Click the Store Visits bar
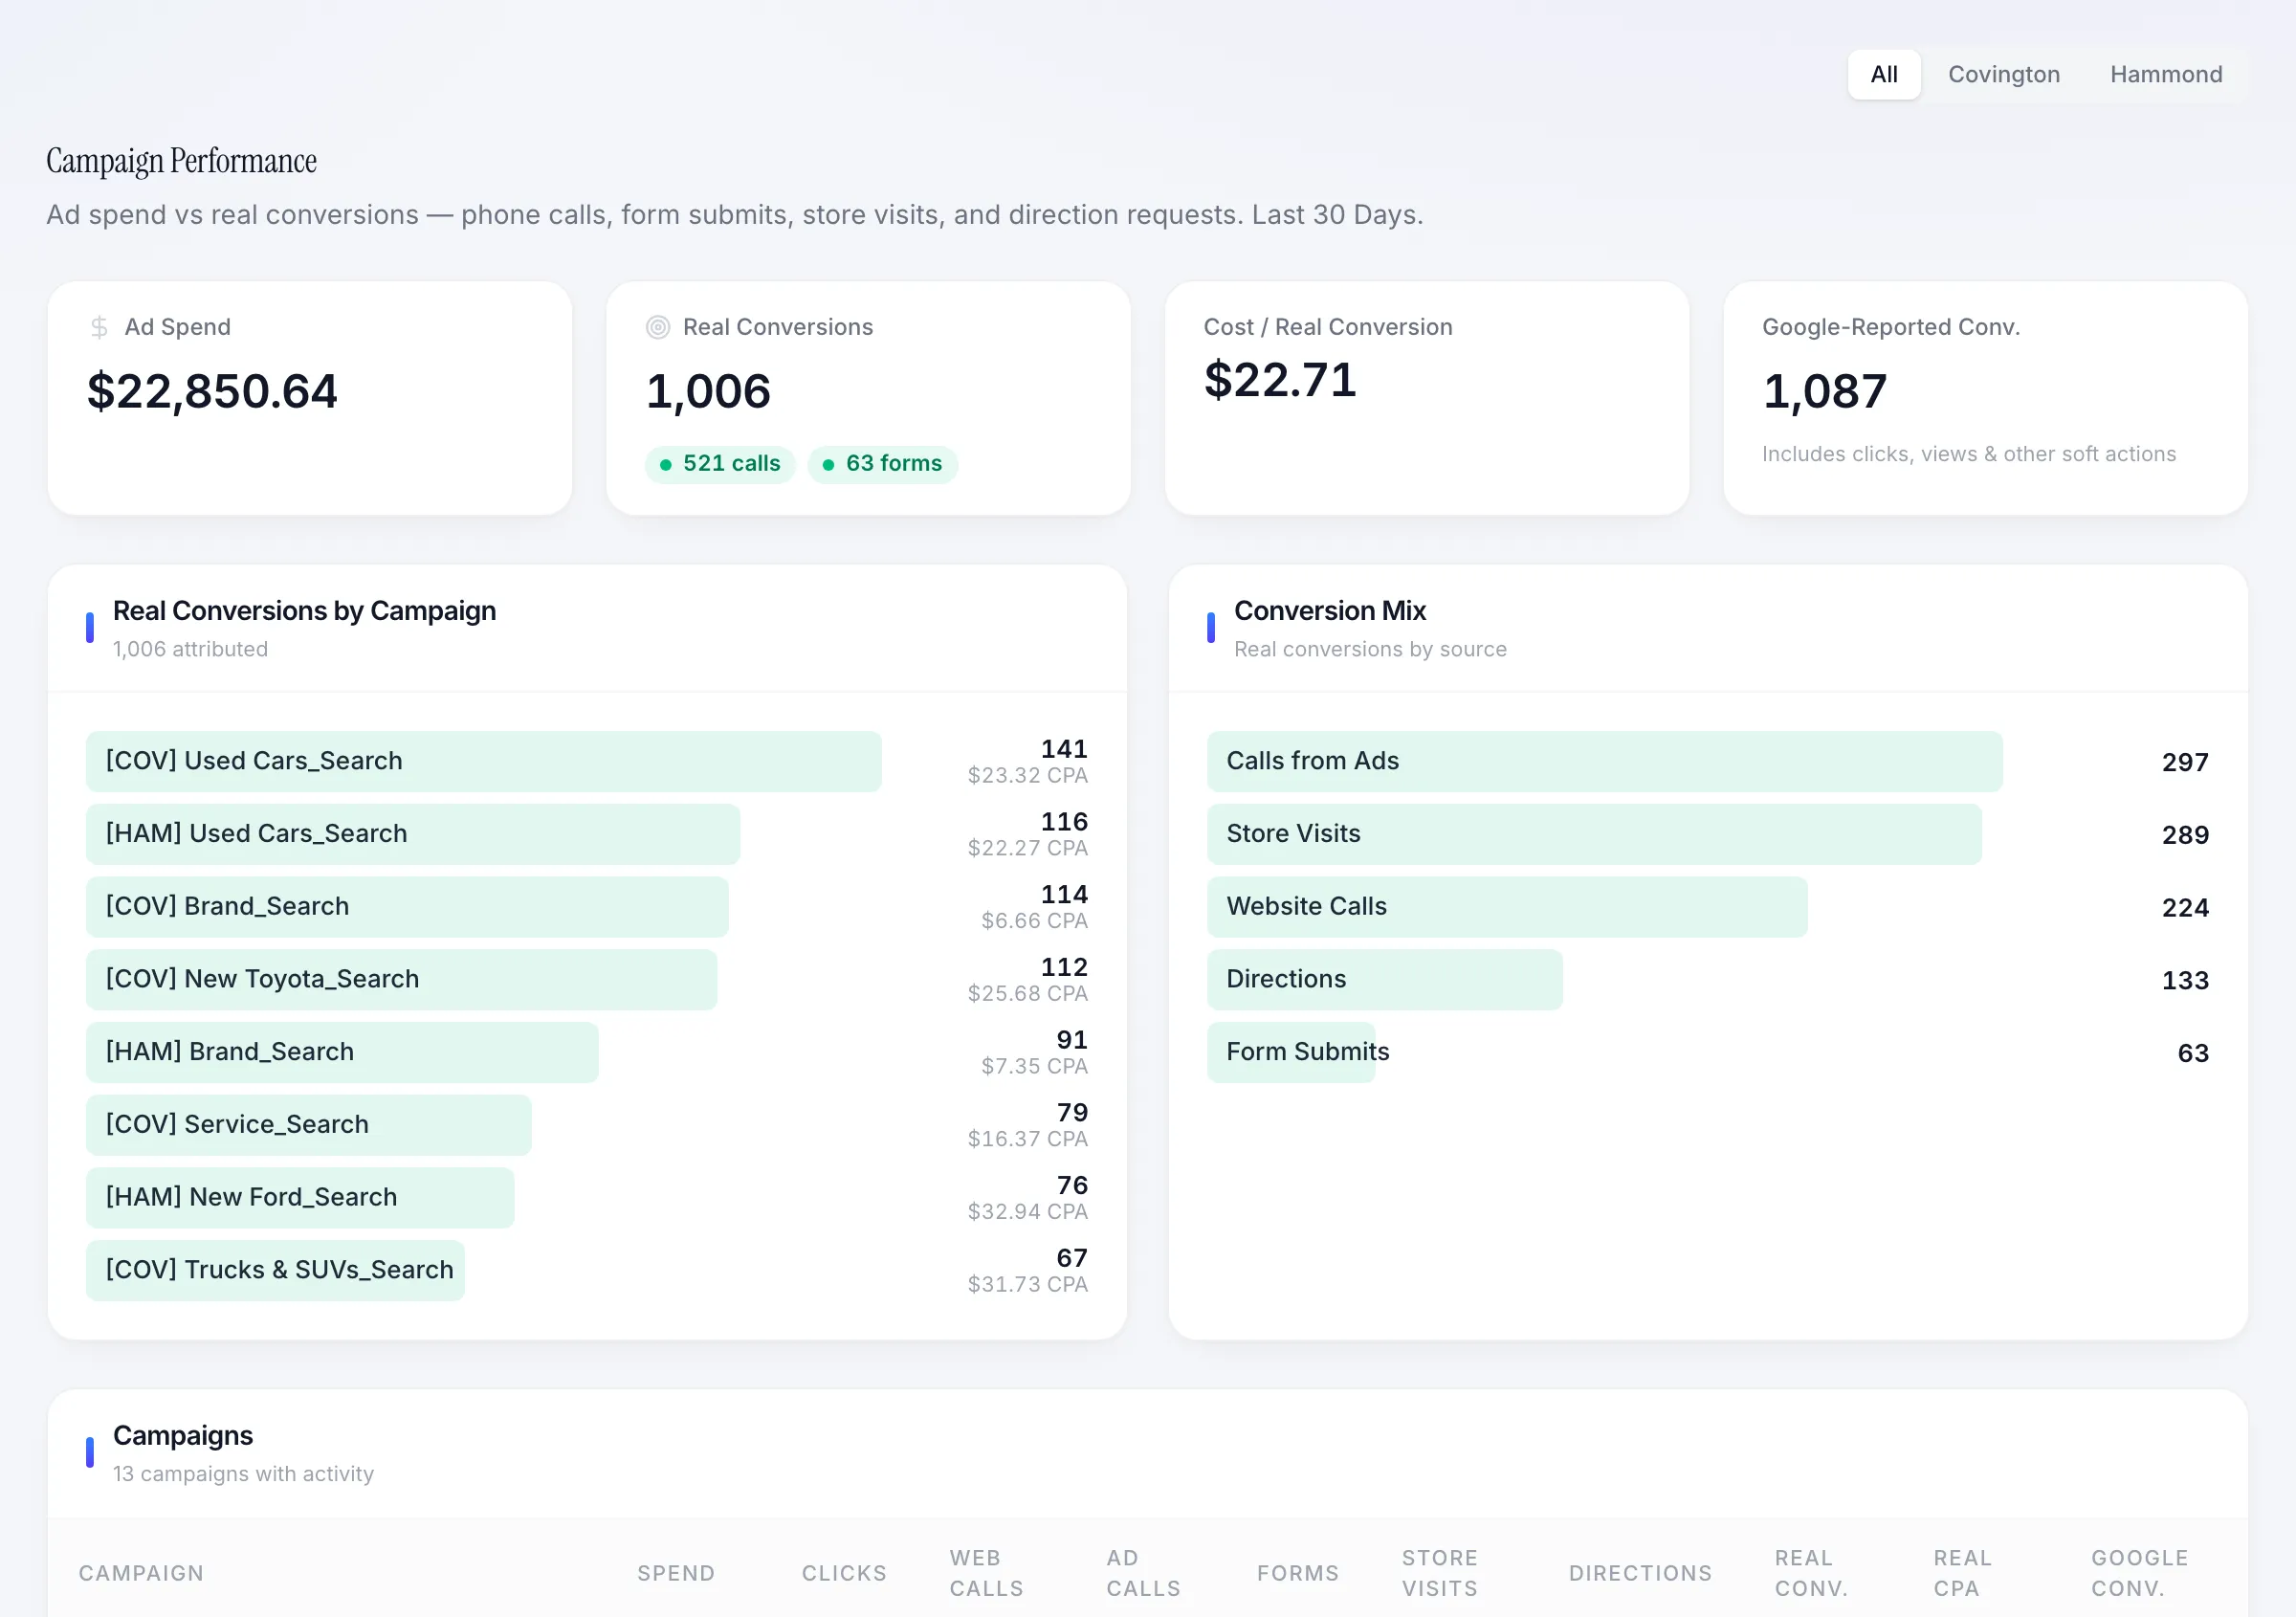The width and height of the screenshot is (2296, 1617). pyautogui.click(x=1594, y=834)
